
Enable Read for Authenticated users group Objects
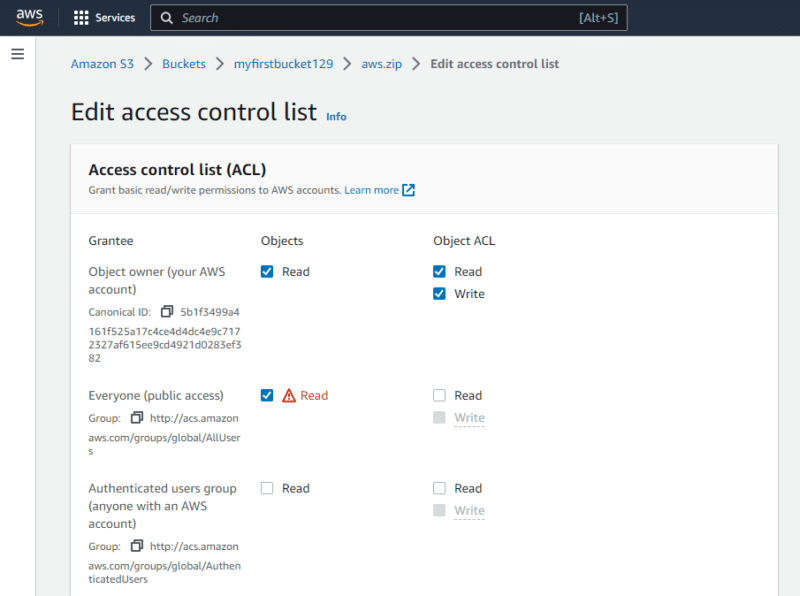pos(266,488)
